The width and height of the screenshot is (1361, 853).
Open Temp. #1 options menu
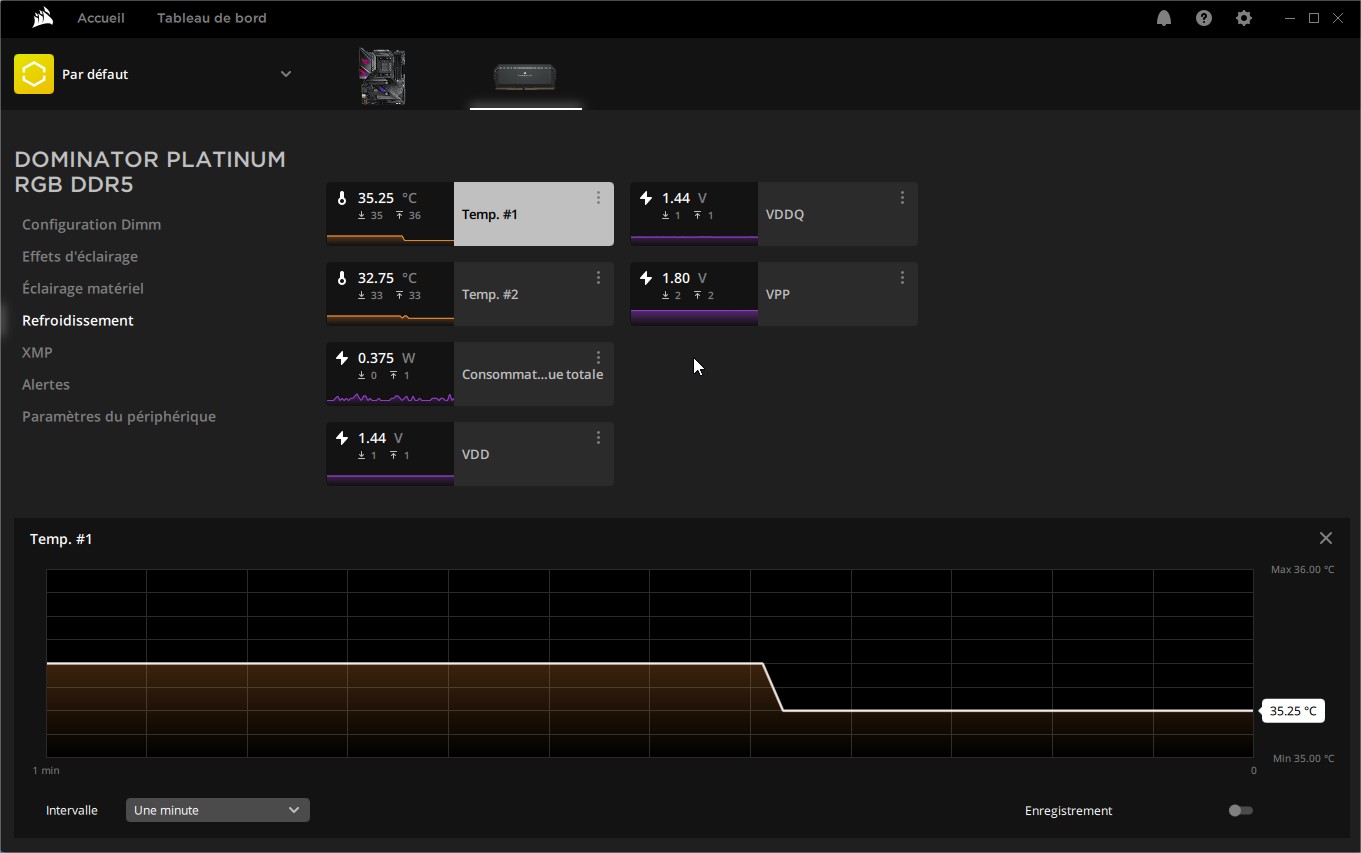598,198
